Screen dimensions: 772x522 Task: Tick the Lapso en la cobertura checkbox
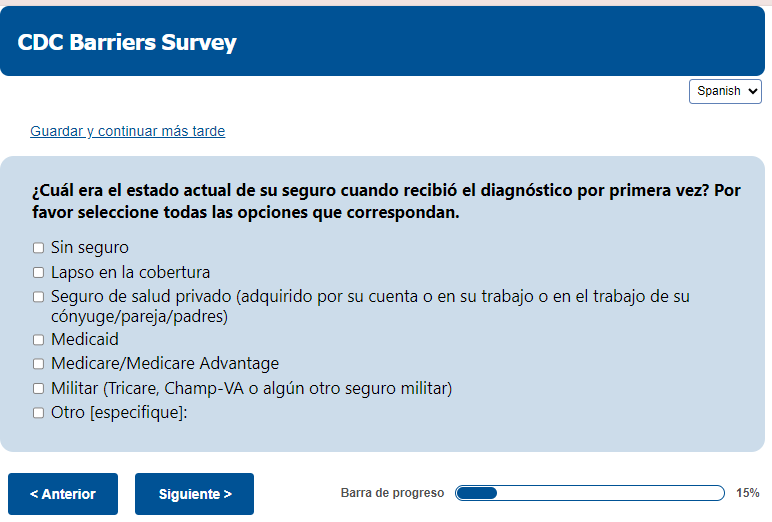(38, 272)
